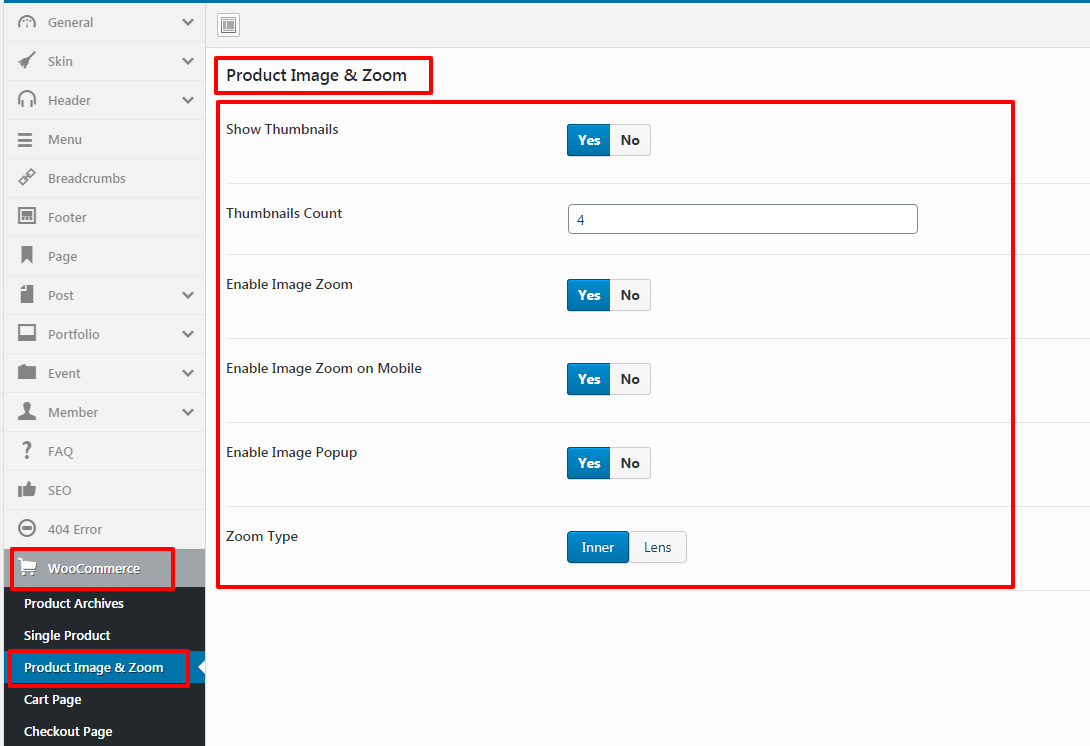
Task: Open the 404 Error settings
Action: tap(104, 529)
